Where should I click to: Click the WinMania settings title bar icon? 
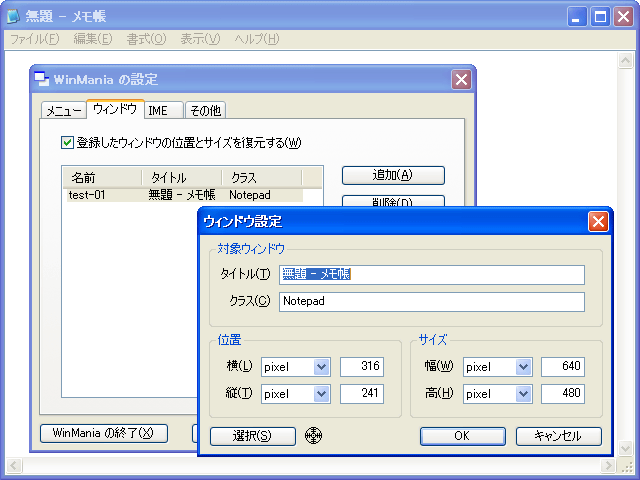(42, 79)
